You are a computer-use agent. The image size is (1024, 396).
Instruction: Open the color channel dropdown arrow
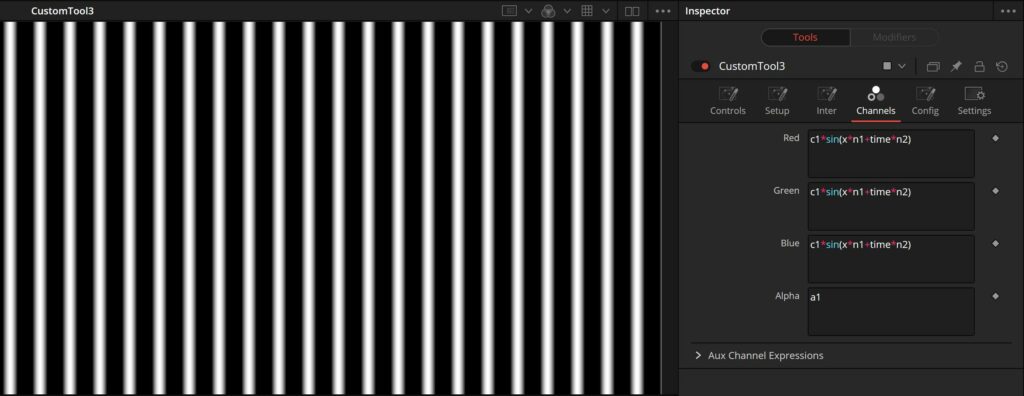(567, 10)
